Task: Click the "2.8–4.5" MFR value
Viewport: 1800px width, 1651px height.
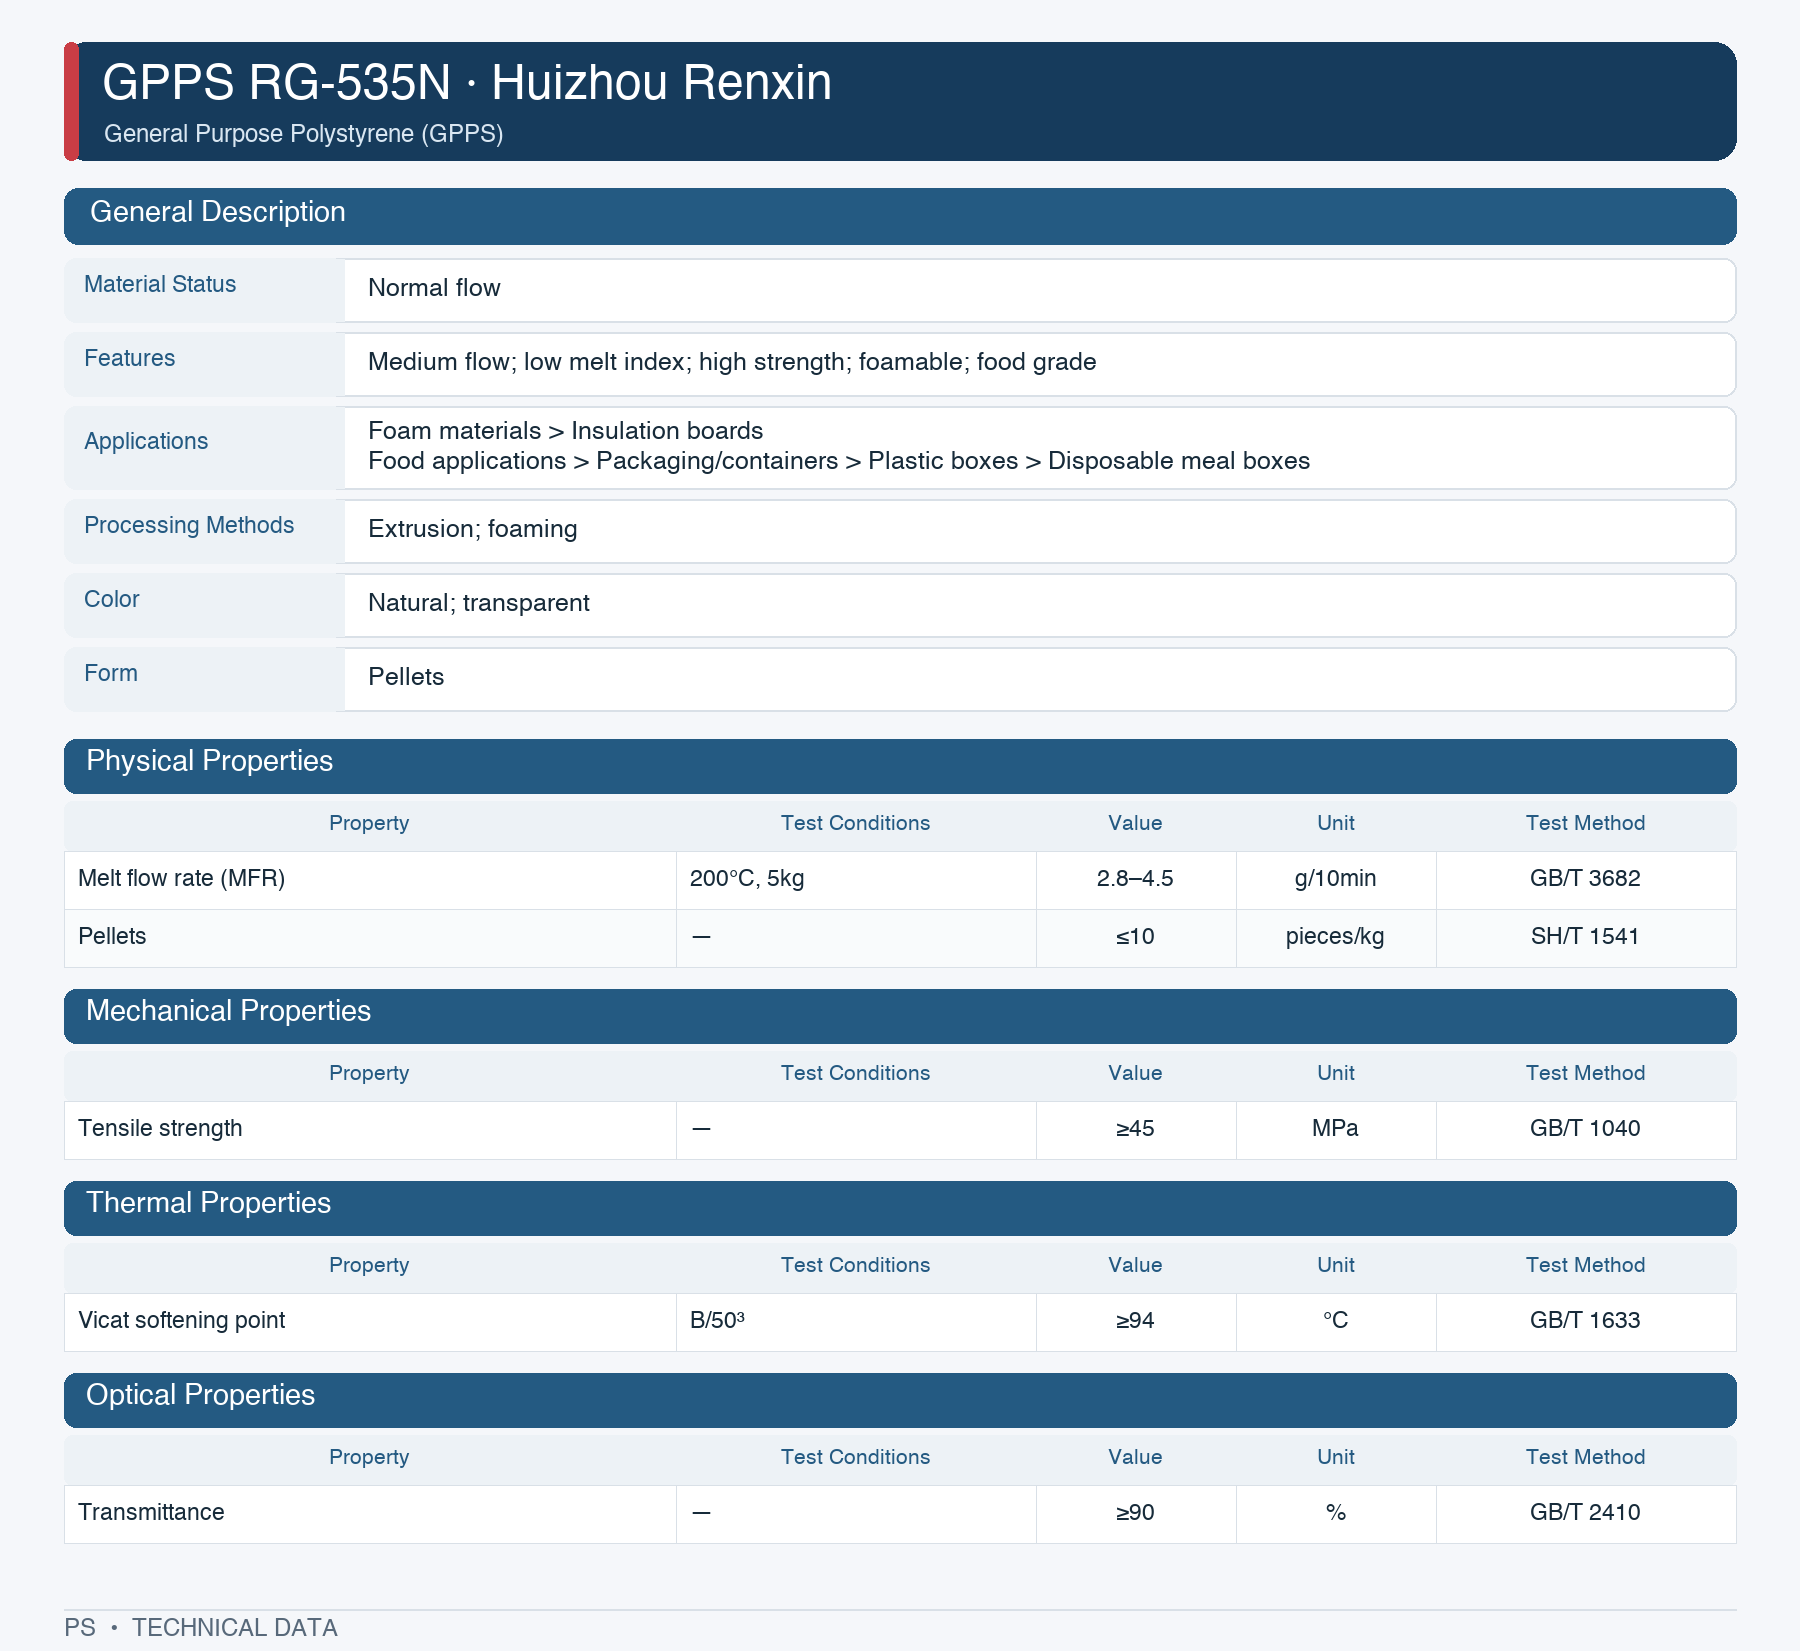Action: point(1135,879)
